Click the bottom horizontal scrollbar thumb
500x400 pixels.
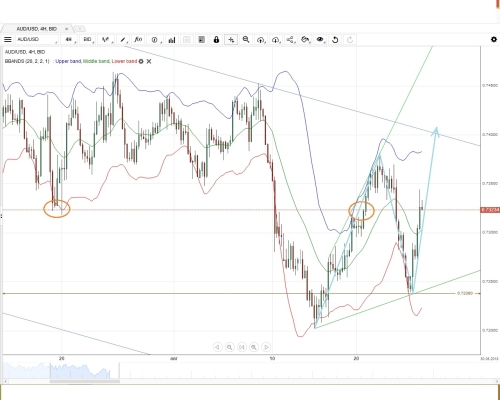pyautogui.click(x=85, y=381)
